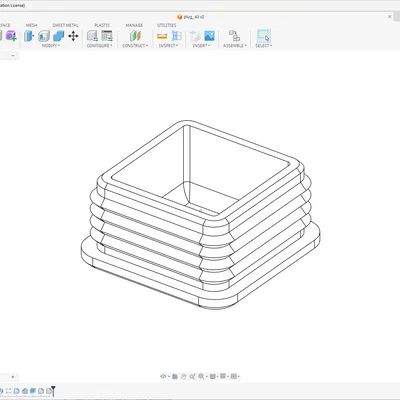Expand the INSERT dropdown menu
Viewport: 400px width, 400px height.
click(201, 46)
